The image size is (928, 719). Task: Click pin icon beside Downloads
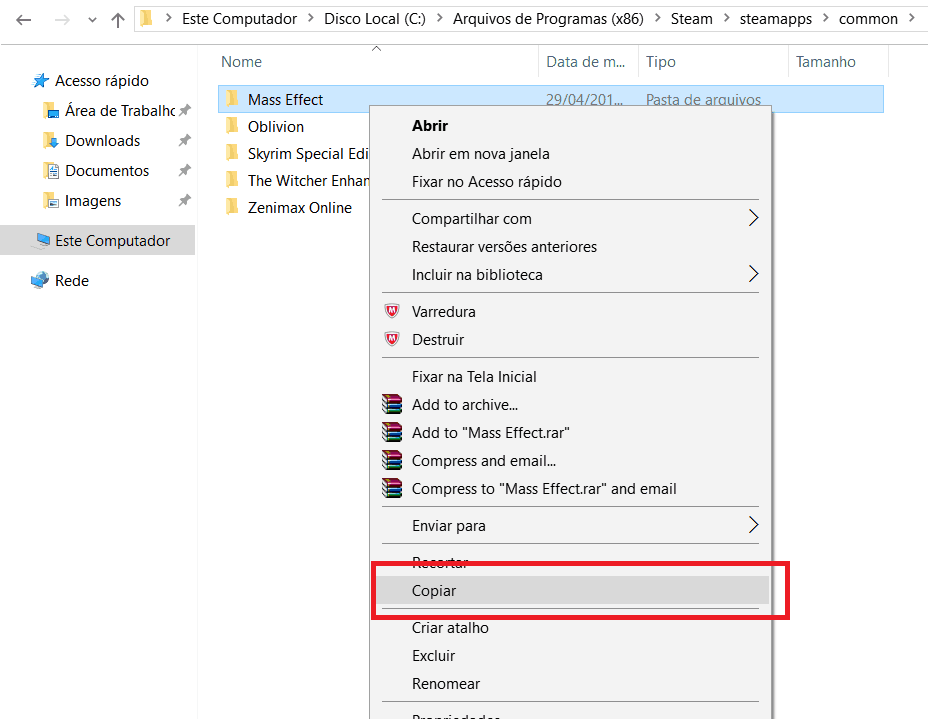[185, 140]
